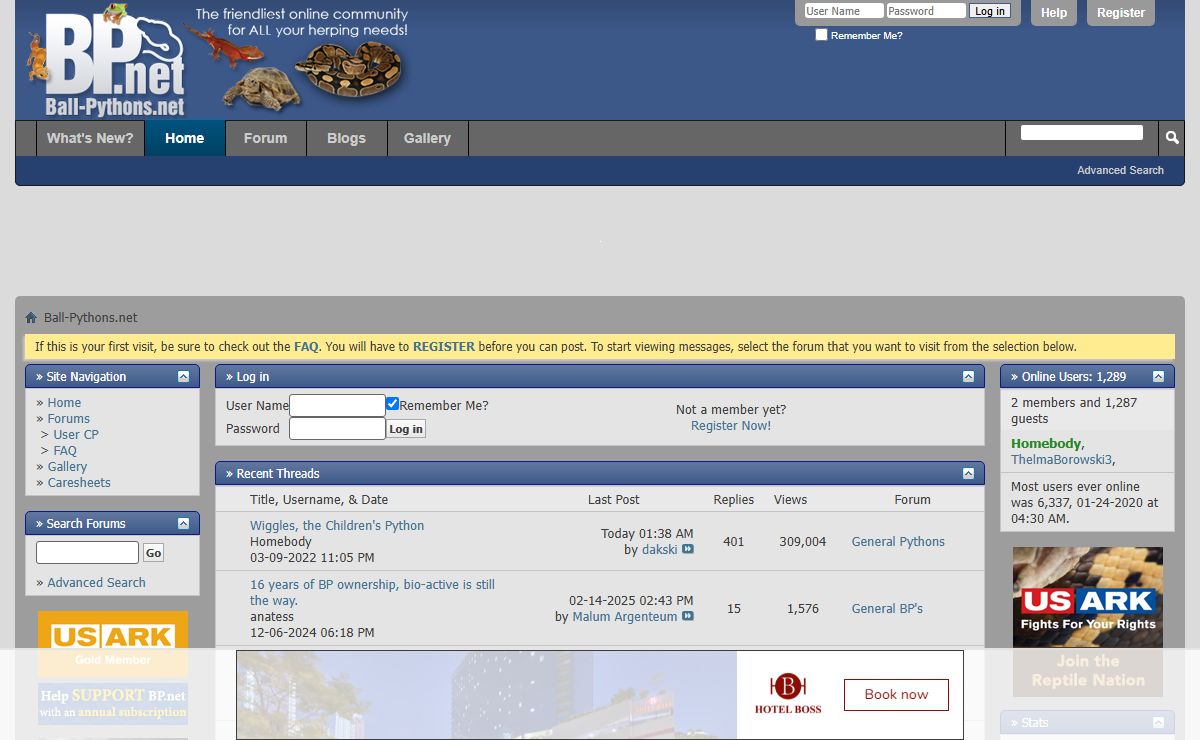
Task: Open the Blogs tab
Action: tap(346, 138)
